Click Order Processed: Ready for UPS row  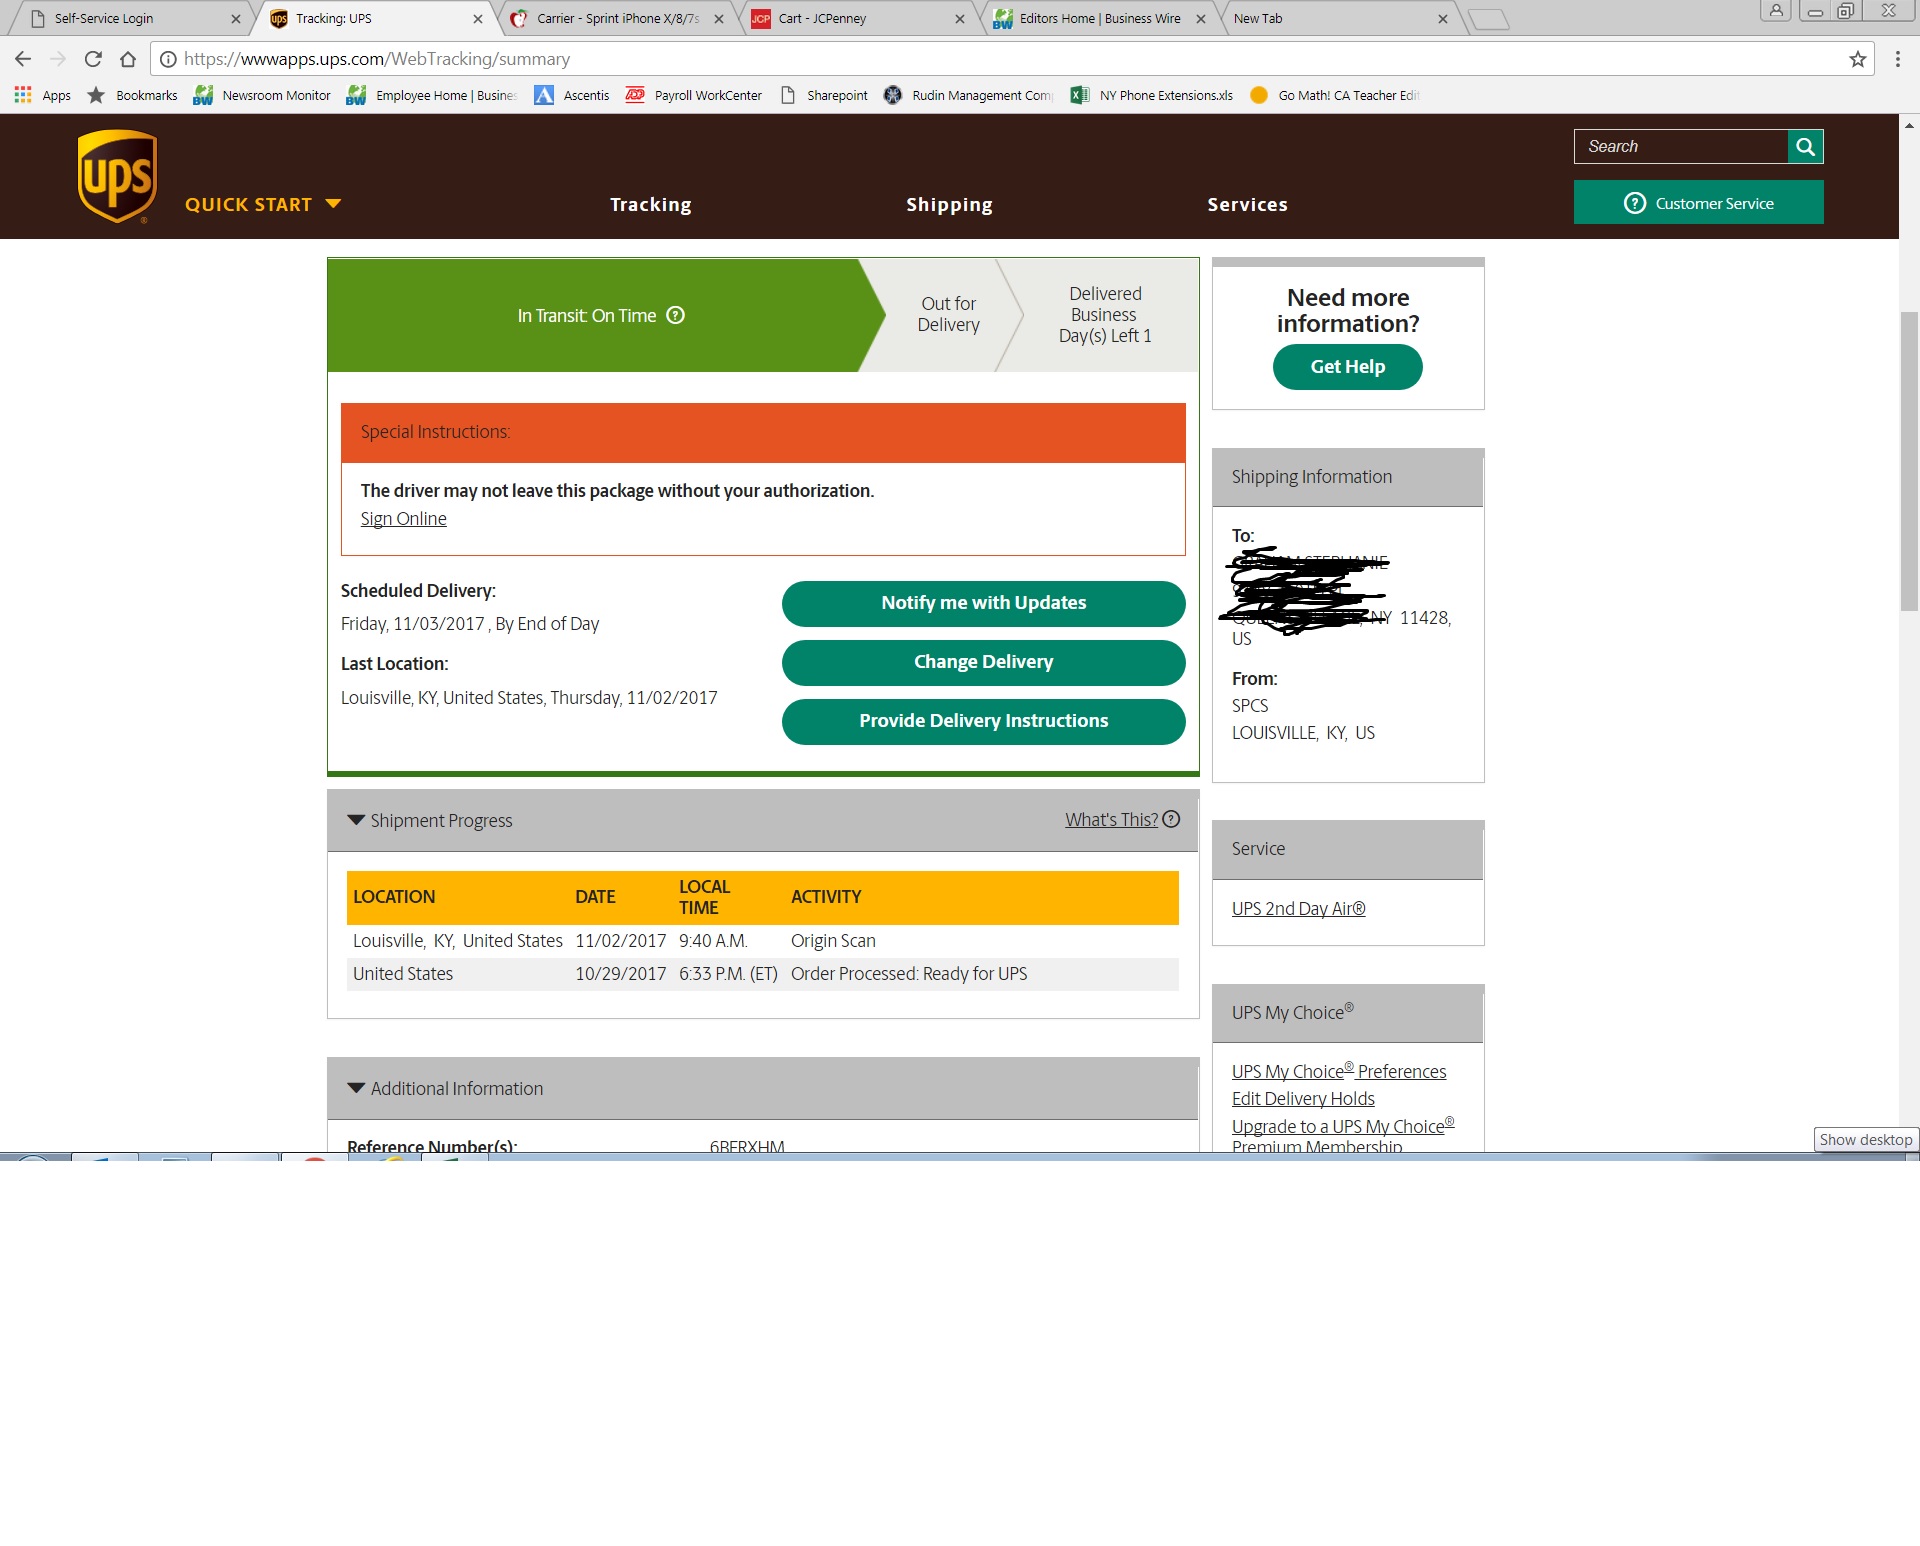762,974
